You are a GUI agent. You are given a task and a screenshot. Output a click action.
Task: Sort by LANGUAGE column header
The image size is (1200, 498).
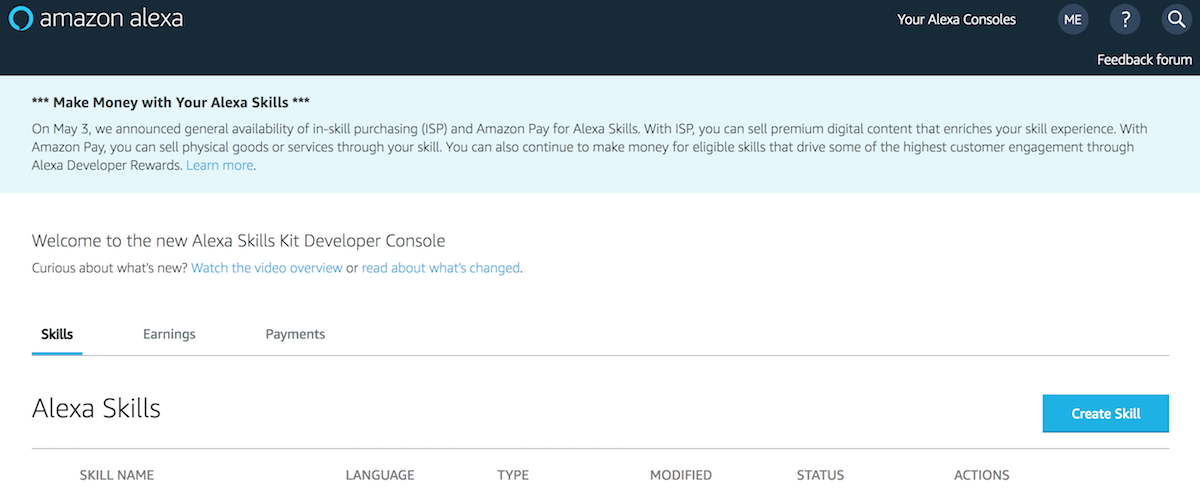[380, 475]
